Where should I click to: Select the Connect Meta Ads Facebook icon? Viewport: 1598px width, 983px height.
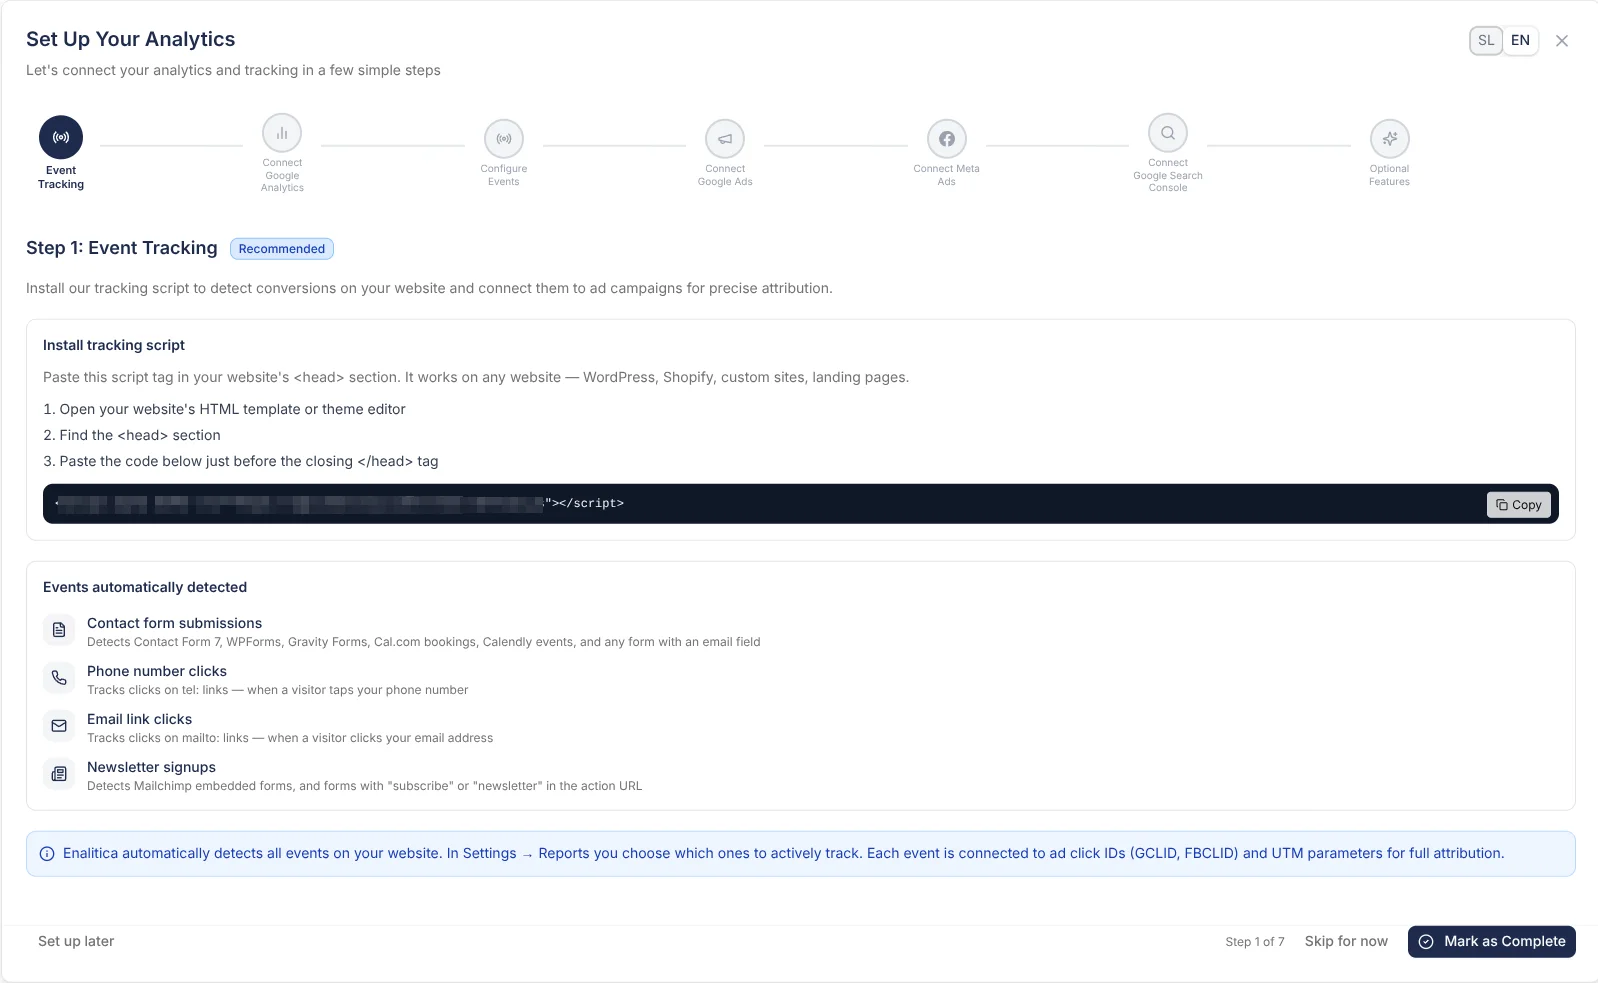coord(947,139)
